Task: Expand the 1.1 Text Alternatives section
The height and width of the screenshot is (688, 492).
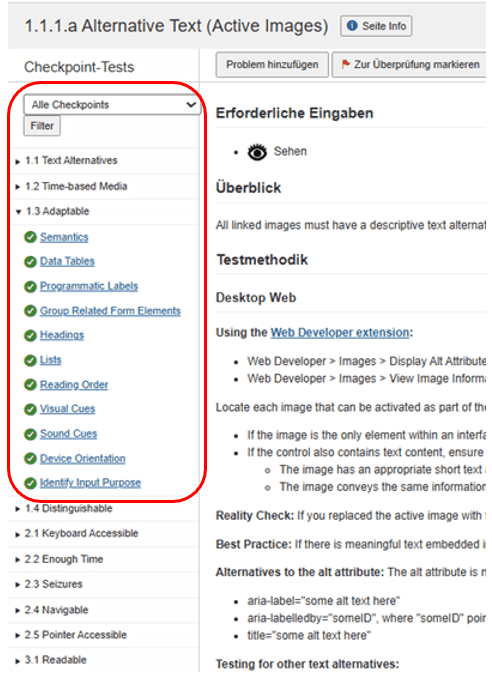Action: 67,161
